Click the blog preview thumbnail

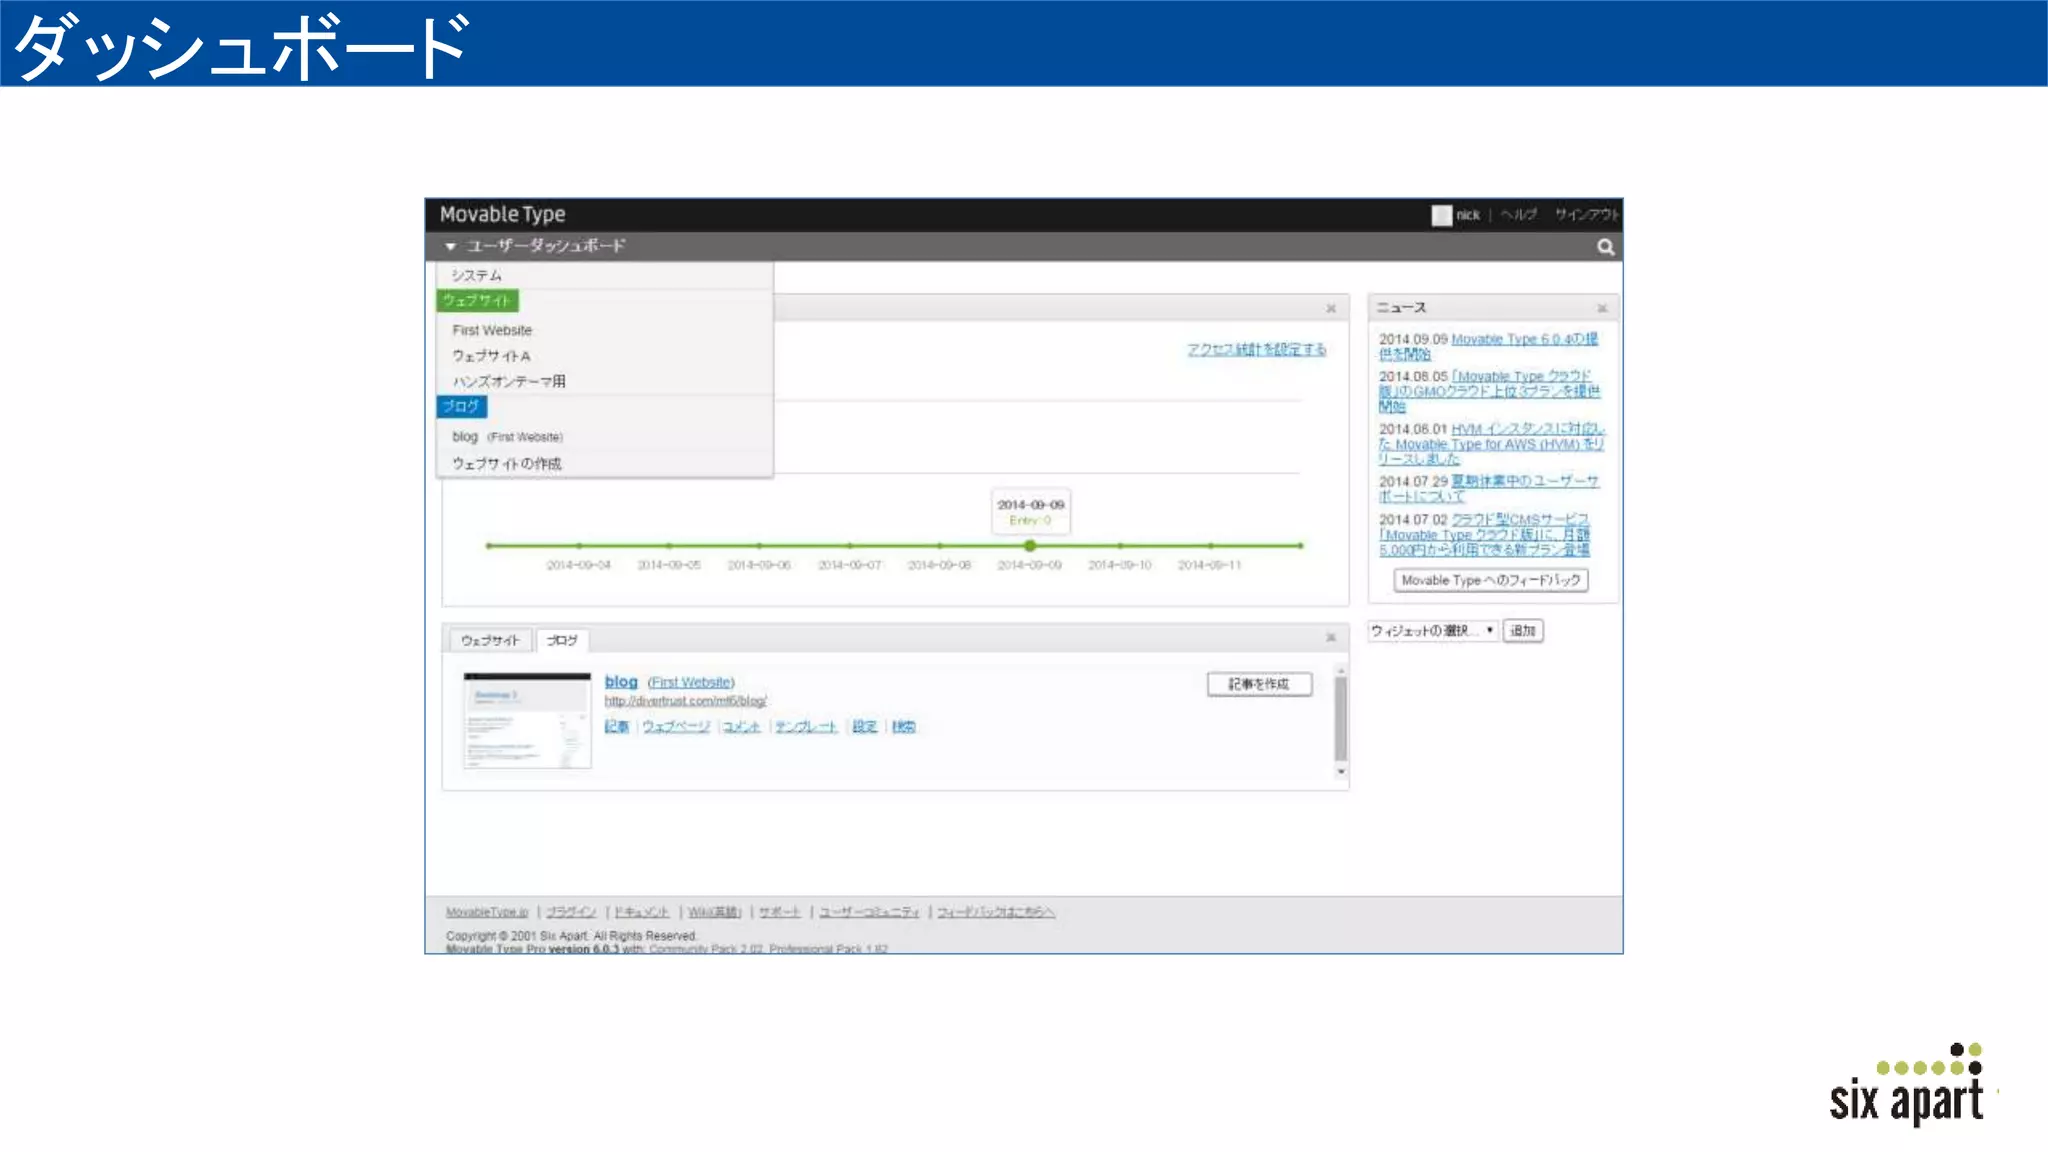pyautogui.click(x=527, y=721)
